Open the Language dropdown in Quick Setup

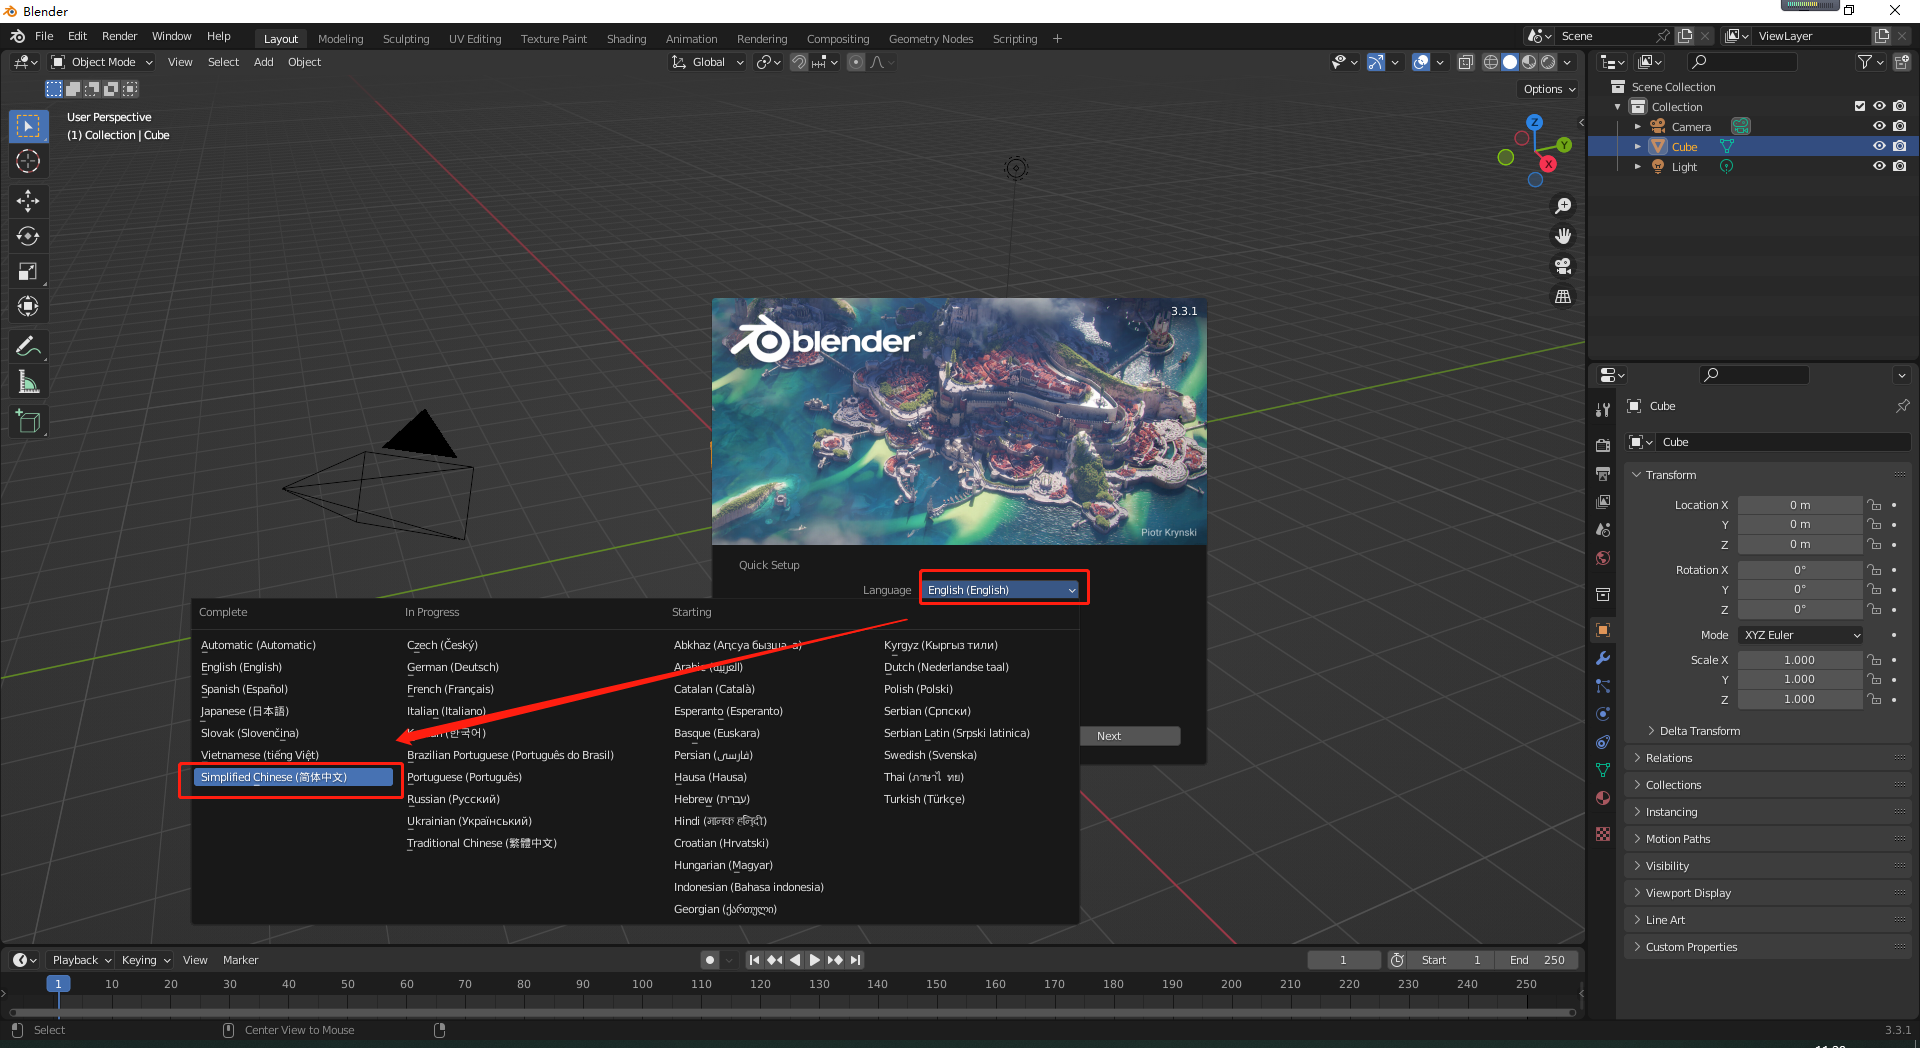pos(1001,589)
